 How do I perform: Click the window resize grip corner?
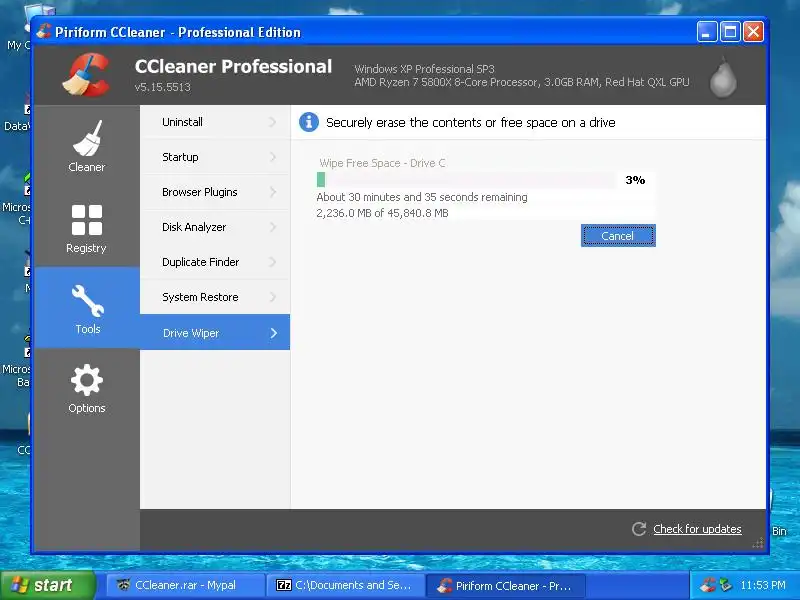[758, 543]
